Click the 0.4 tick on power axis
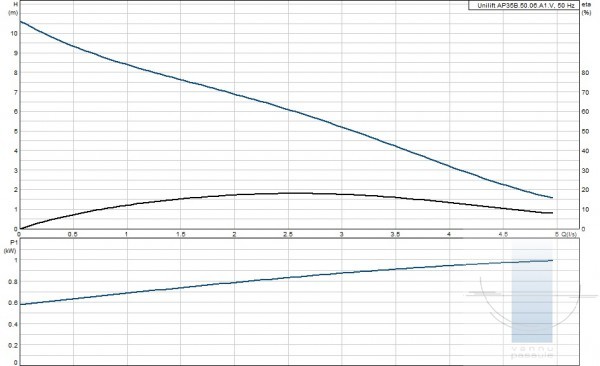Image resolution: width=600 pixels, height=366 pixels. tap(13, 324)
